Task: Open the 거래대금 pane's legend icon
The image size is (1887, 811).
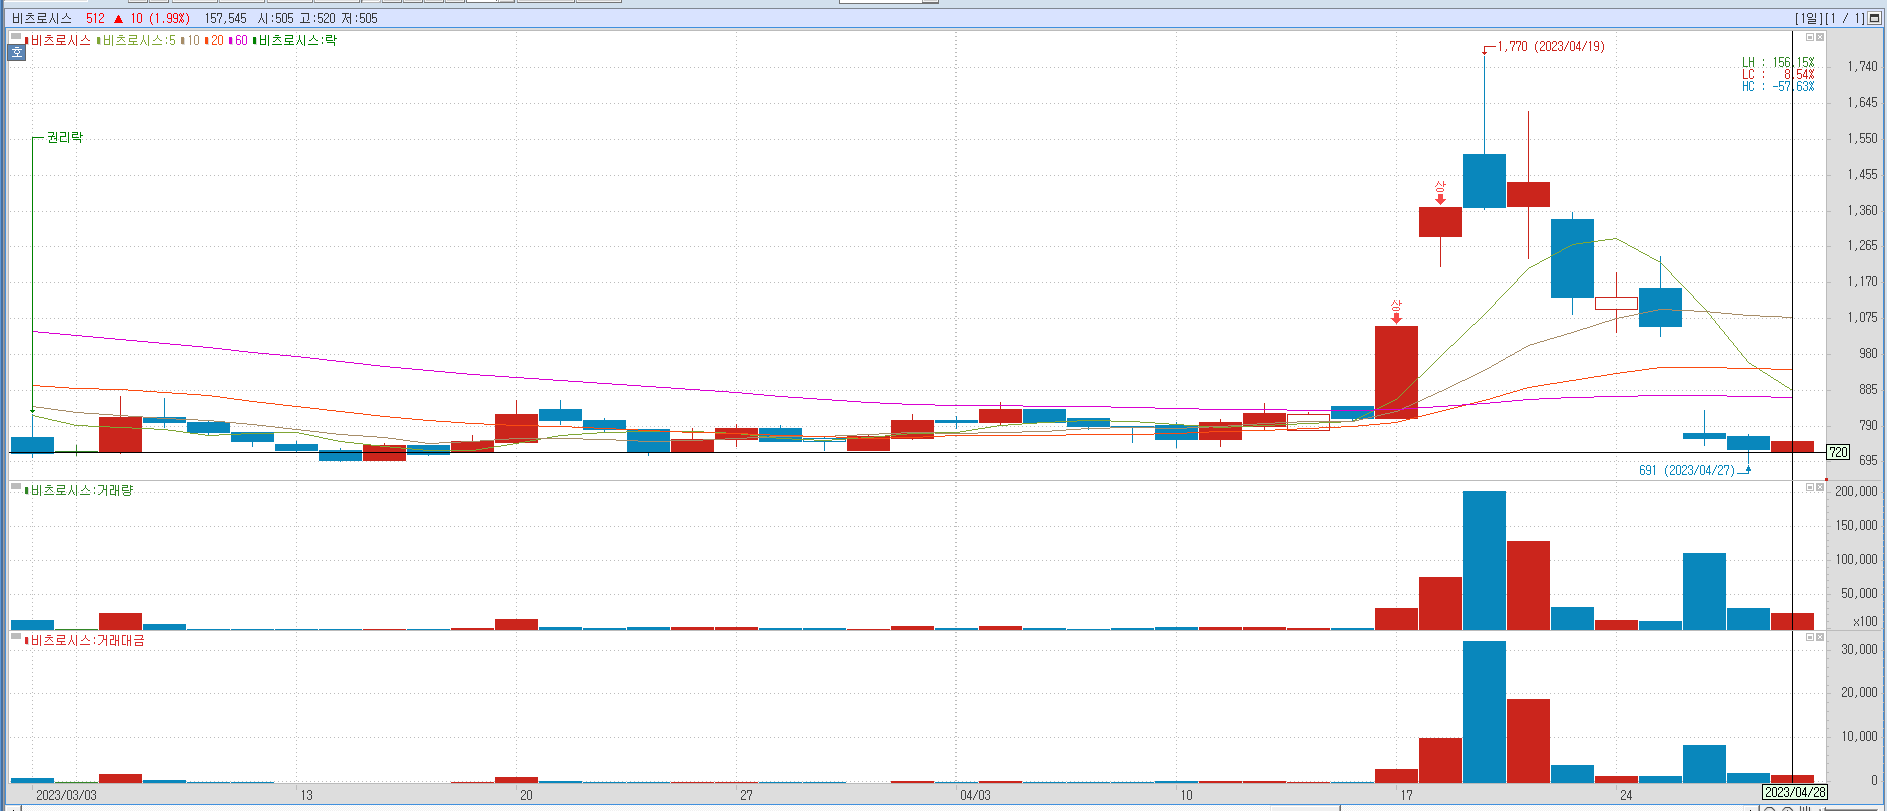Action: coord(16,637)
